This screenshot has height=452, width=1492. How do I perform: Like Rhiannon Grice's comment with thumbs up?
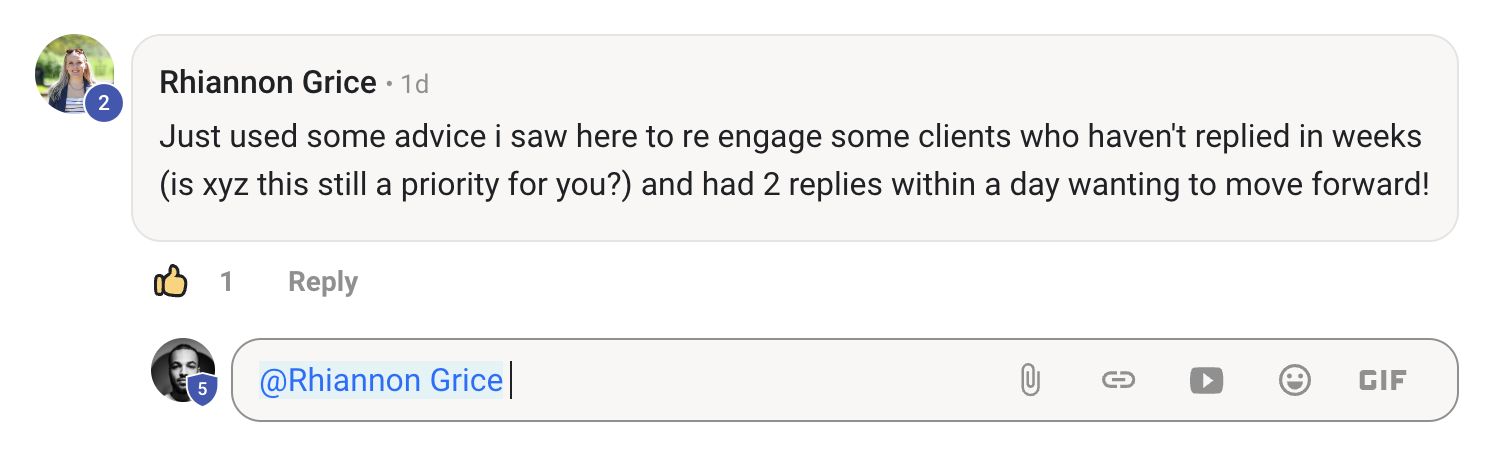click(x=171, y=282)
